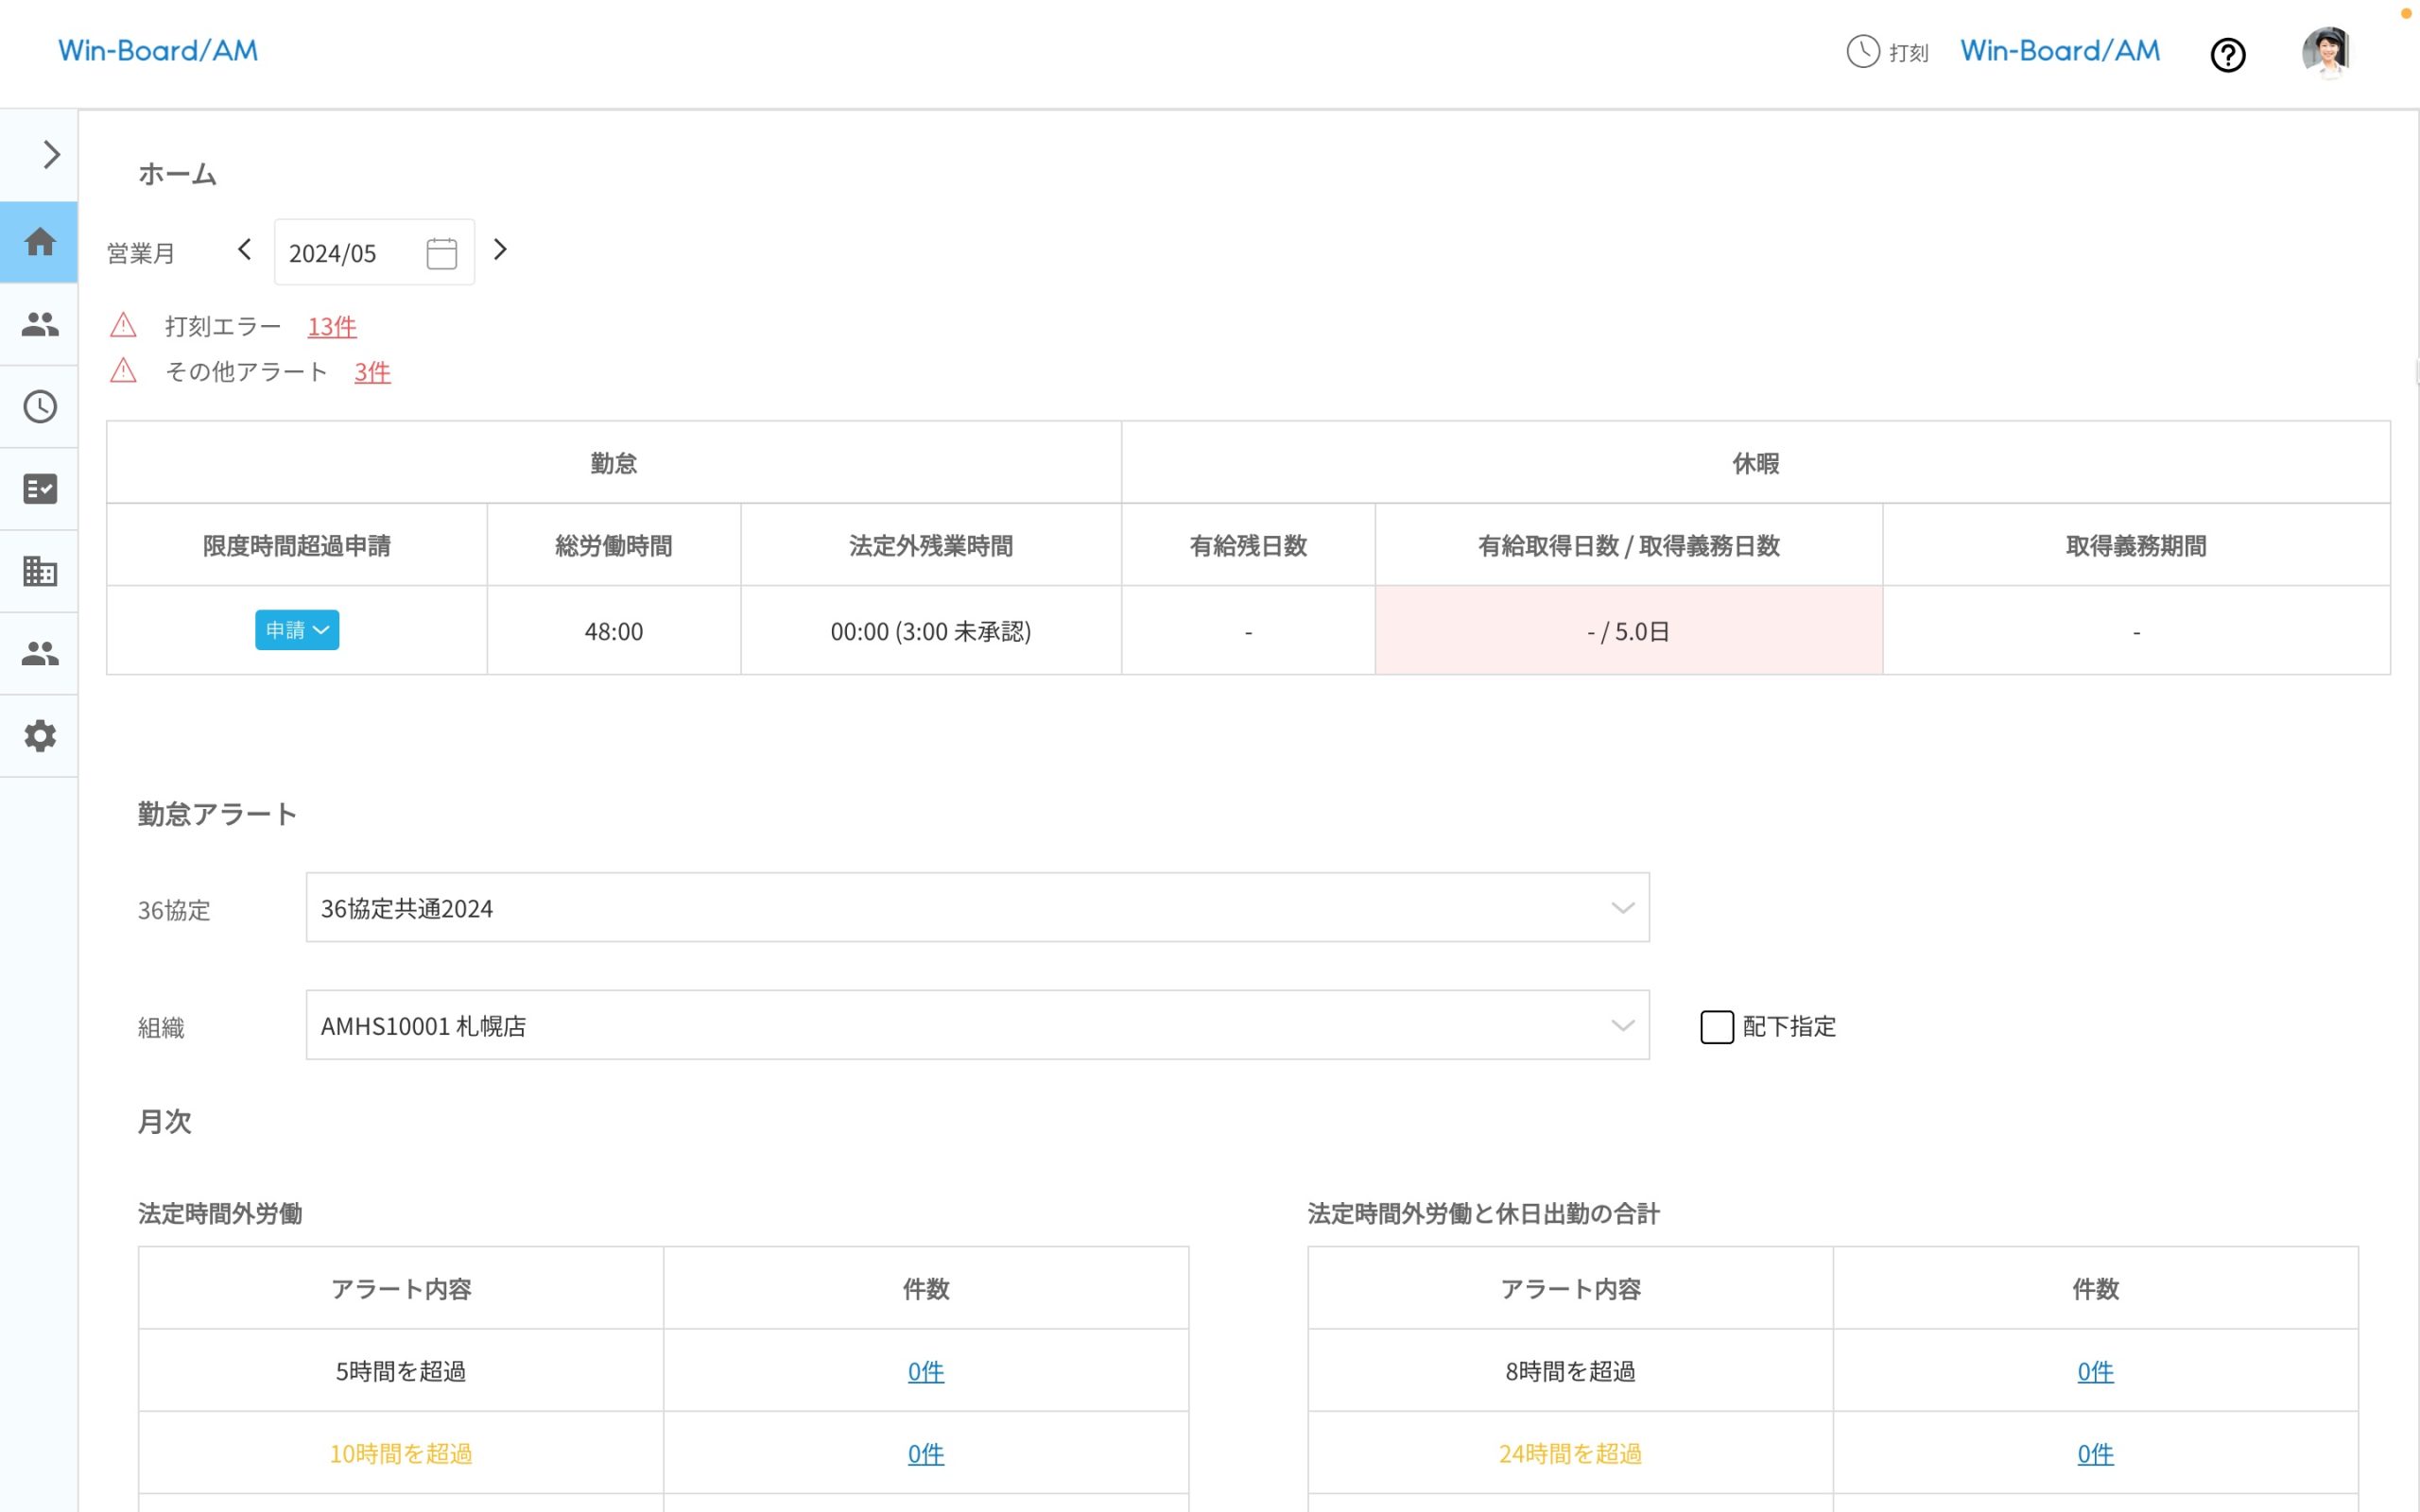Click the user avatar photo in the header
The height and width of the screenshot is (1512, 2420).
coord(2327,51)
